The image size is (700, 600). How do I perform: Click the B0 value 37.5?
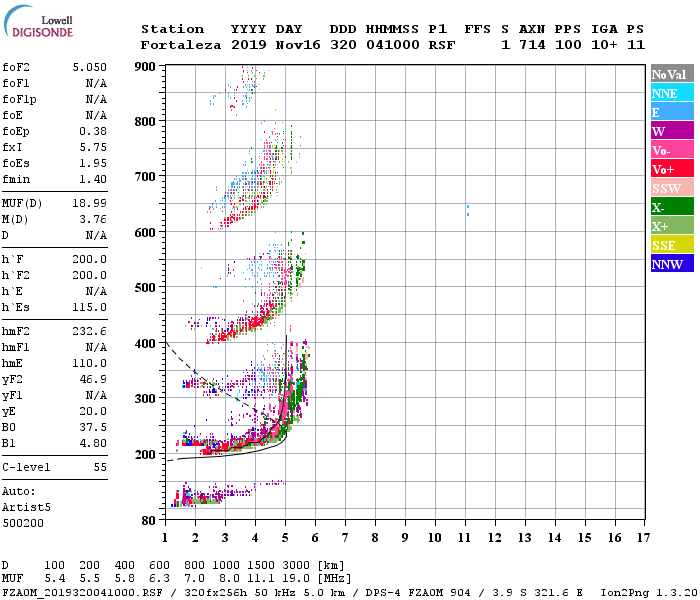tap(93, 427)
